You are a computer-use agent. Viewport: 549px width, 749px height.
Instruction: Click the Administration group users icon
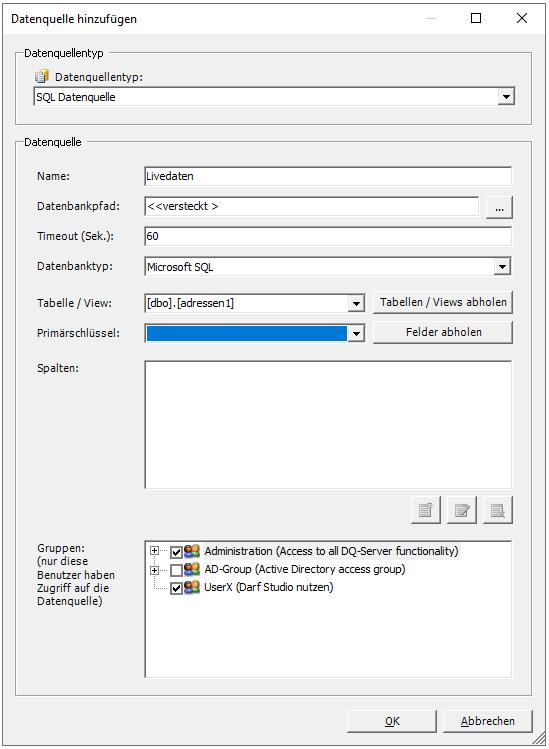click(x=192, y=551)
